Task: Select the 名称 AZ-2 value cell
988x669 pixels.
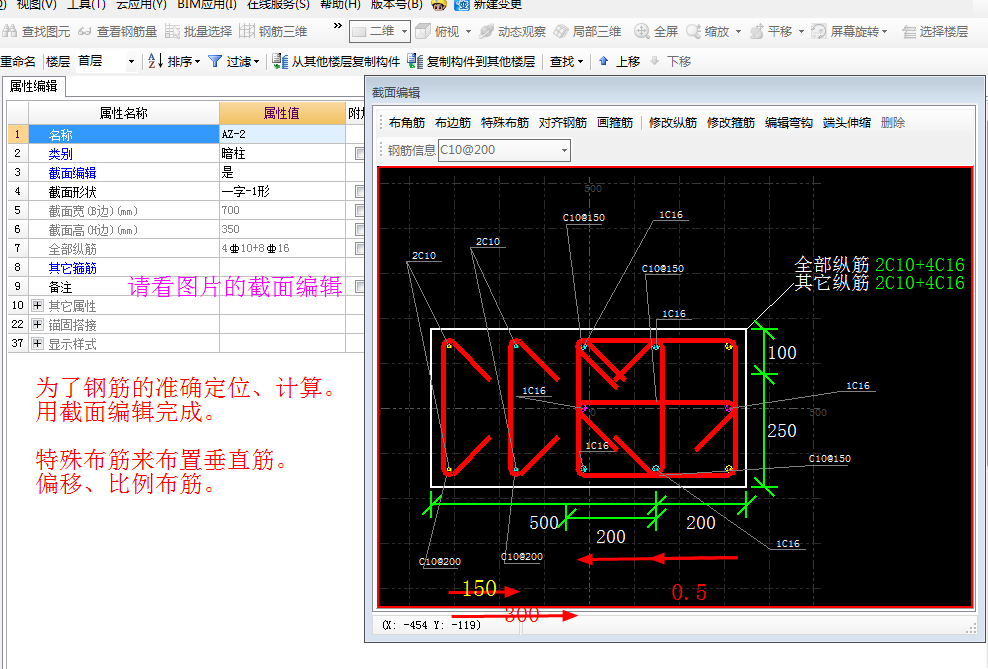Action: 282,134
